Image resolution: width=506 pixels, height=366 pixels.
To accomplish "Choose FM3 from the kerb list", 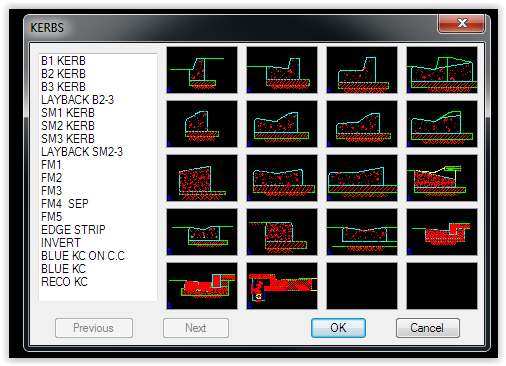I will pos(51,191).
